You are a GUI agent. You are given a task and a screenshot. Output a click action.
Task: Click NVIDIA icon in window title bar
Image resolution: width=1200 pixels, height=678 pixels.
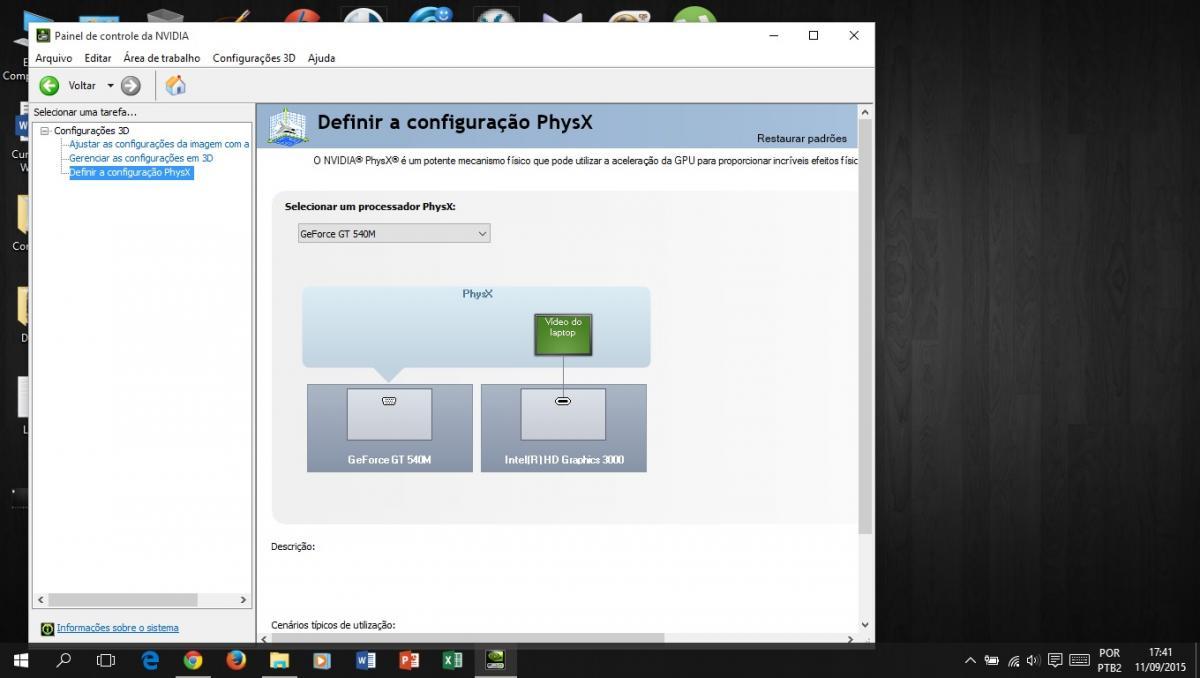[43, 36]
